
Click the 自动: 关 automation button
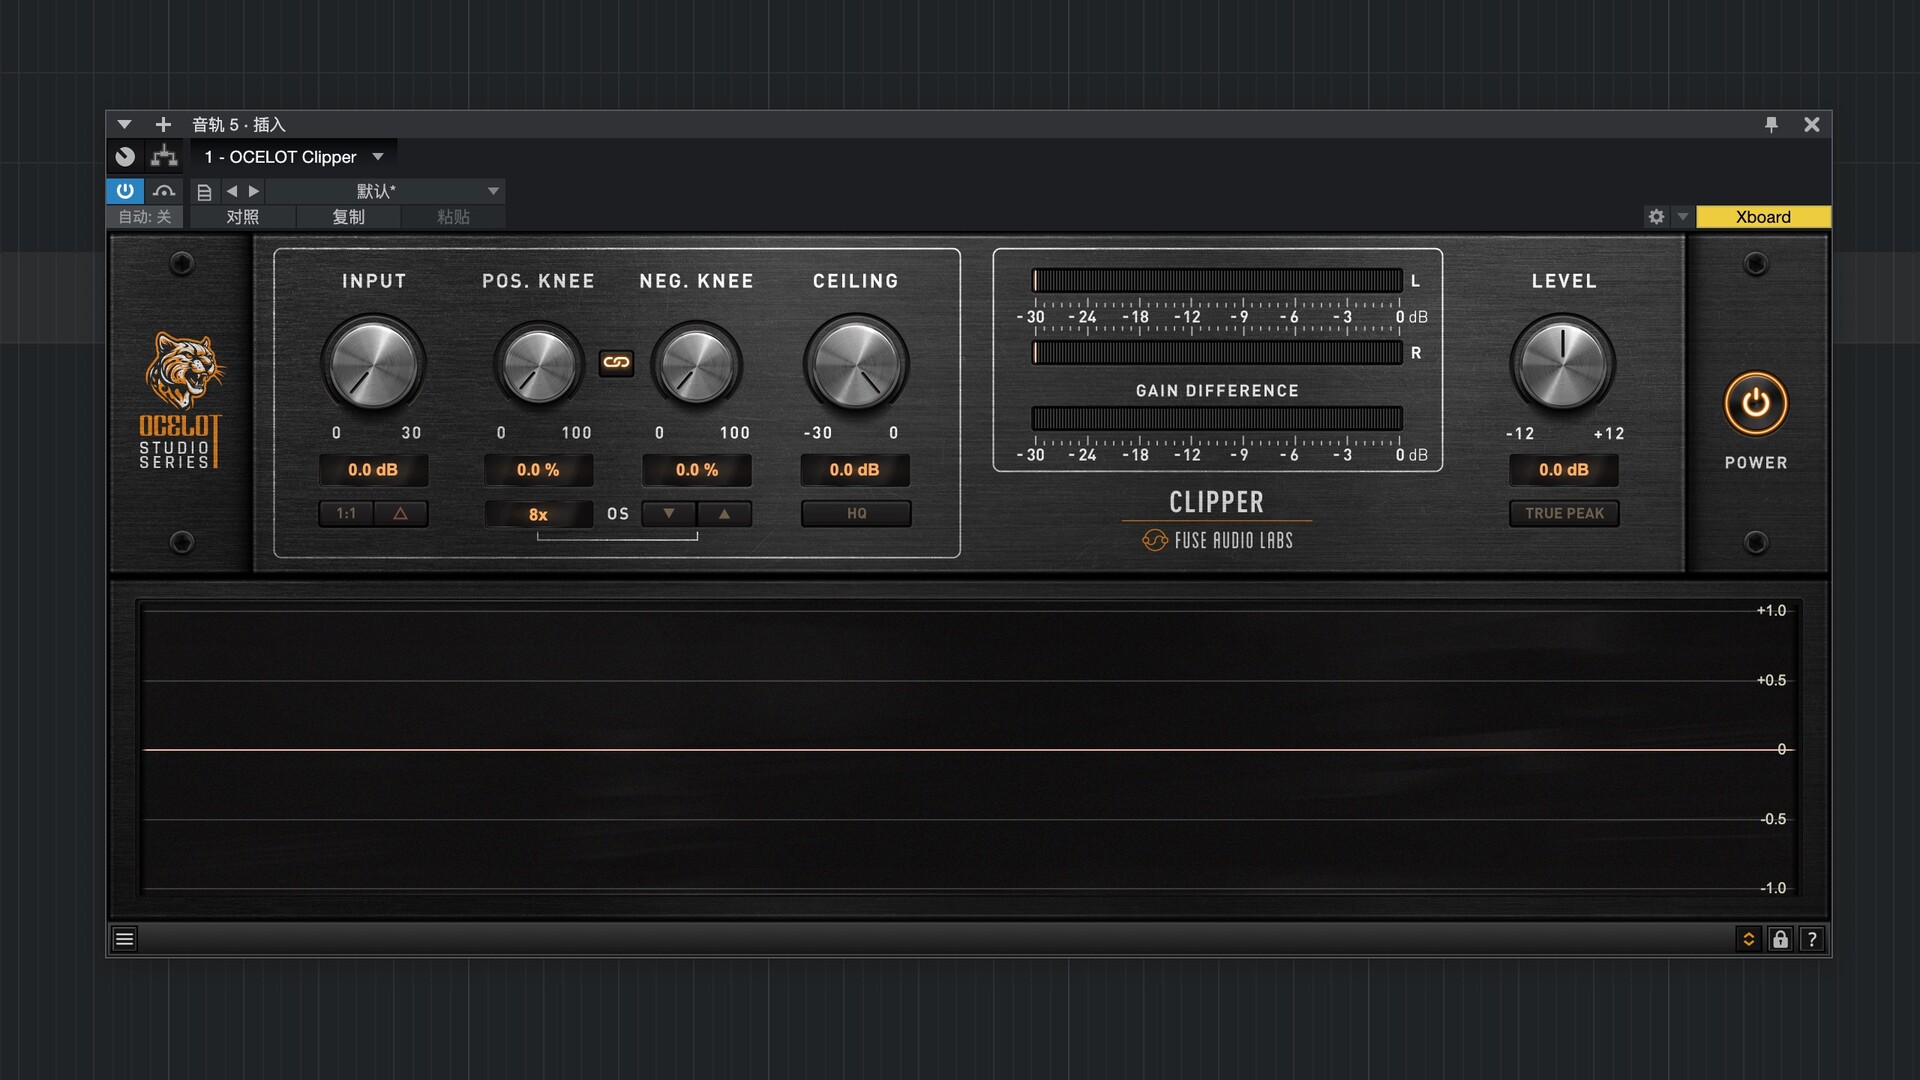point(145,217)
